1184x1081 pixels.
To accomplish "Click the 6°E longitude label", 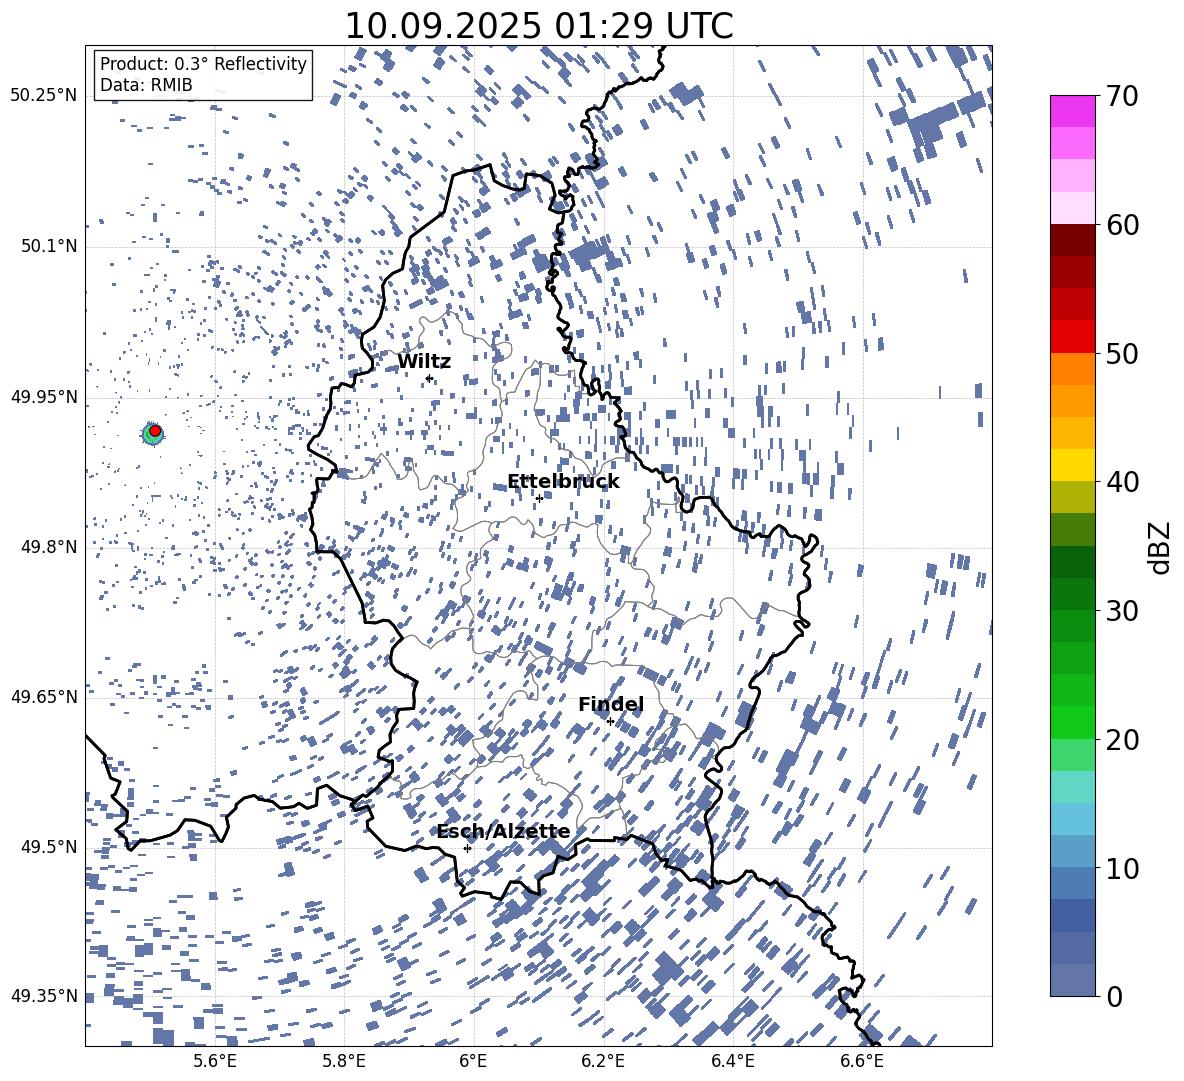I will [x=473, y=1061].
